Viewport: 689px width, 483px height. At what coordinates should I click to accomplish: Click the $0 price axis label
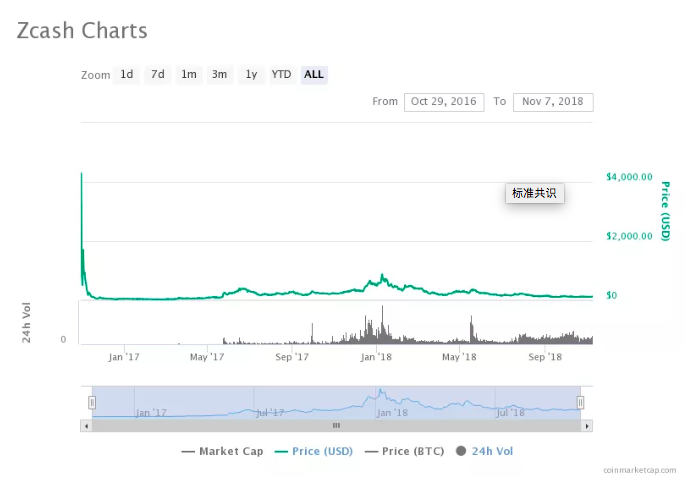pos(612,295)
